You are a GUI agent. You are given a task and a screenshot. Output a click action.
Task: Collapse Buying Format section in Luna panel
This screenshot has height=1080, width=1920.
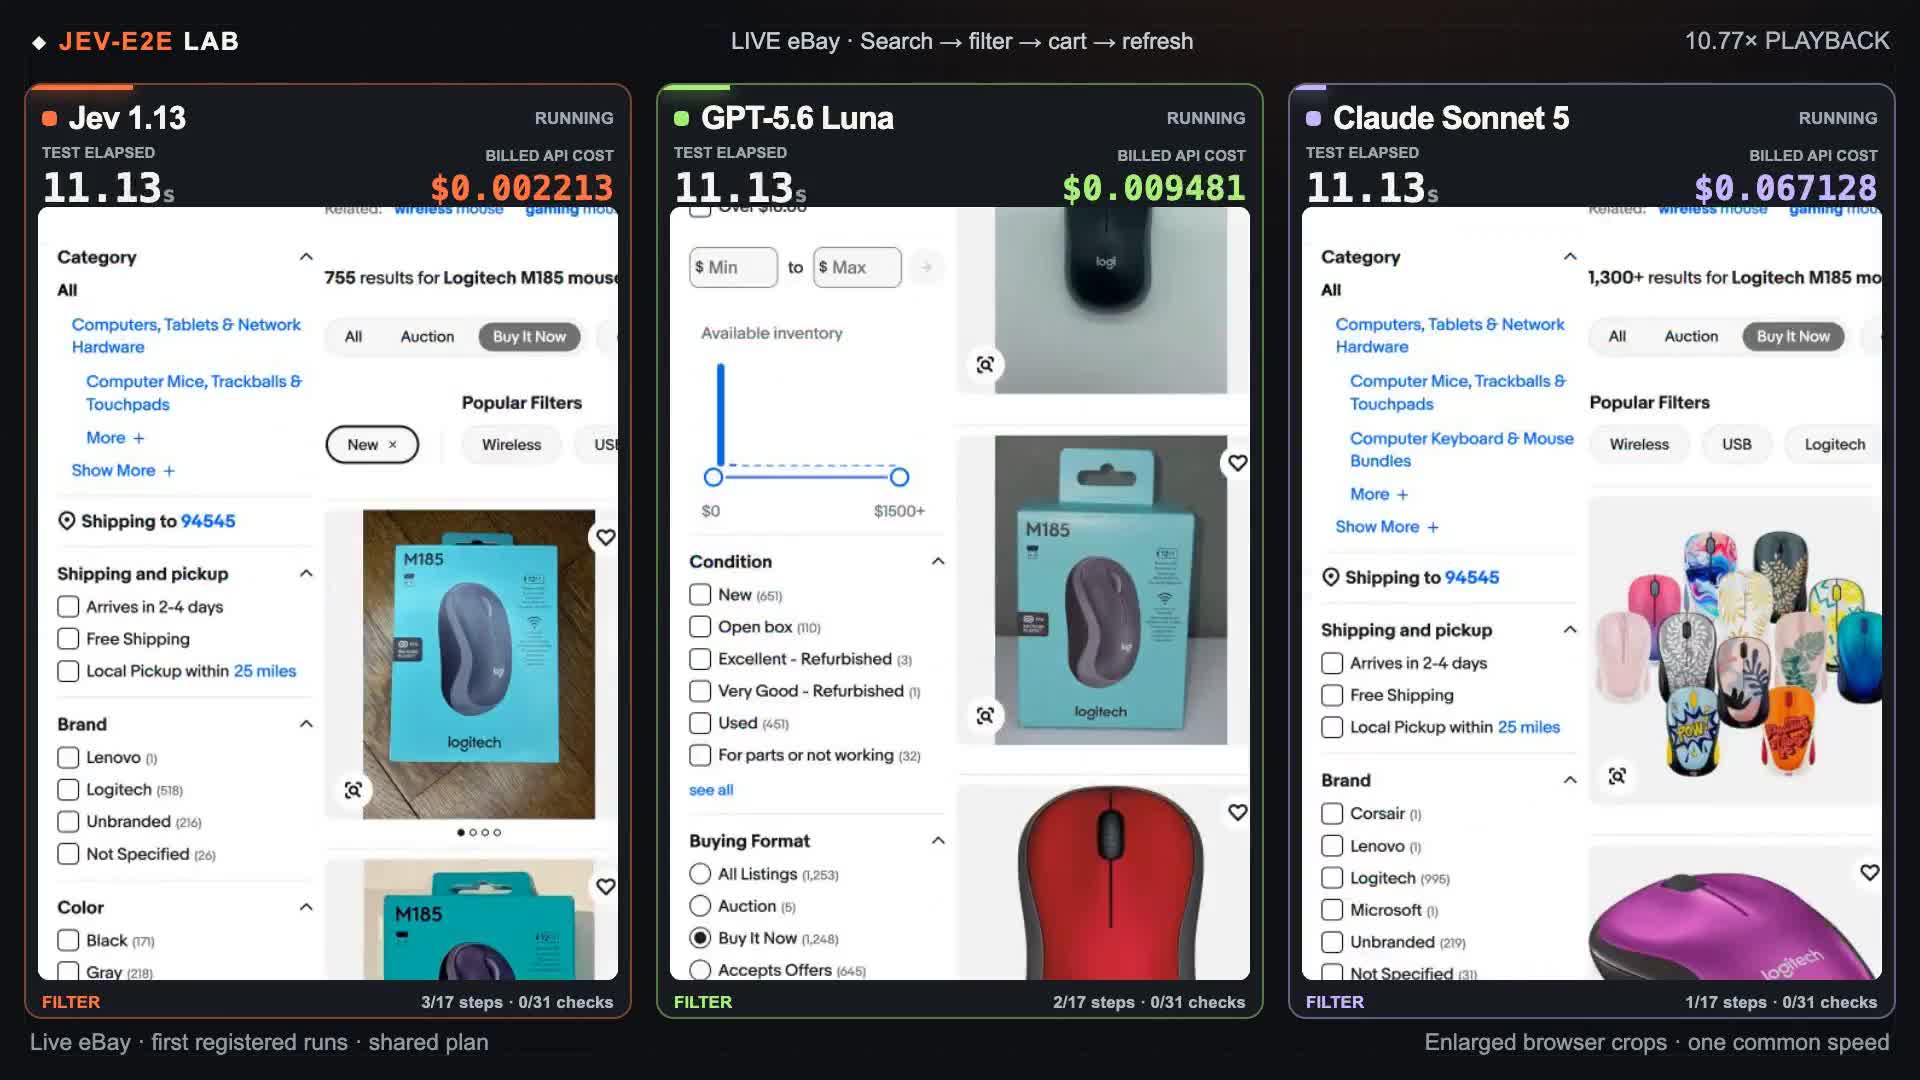pos(938,840)
